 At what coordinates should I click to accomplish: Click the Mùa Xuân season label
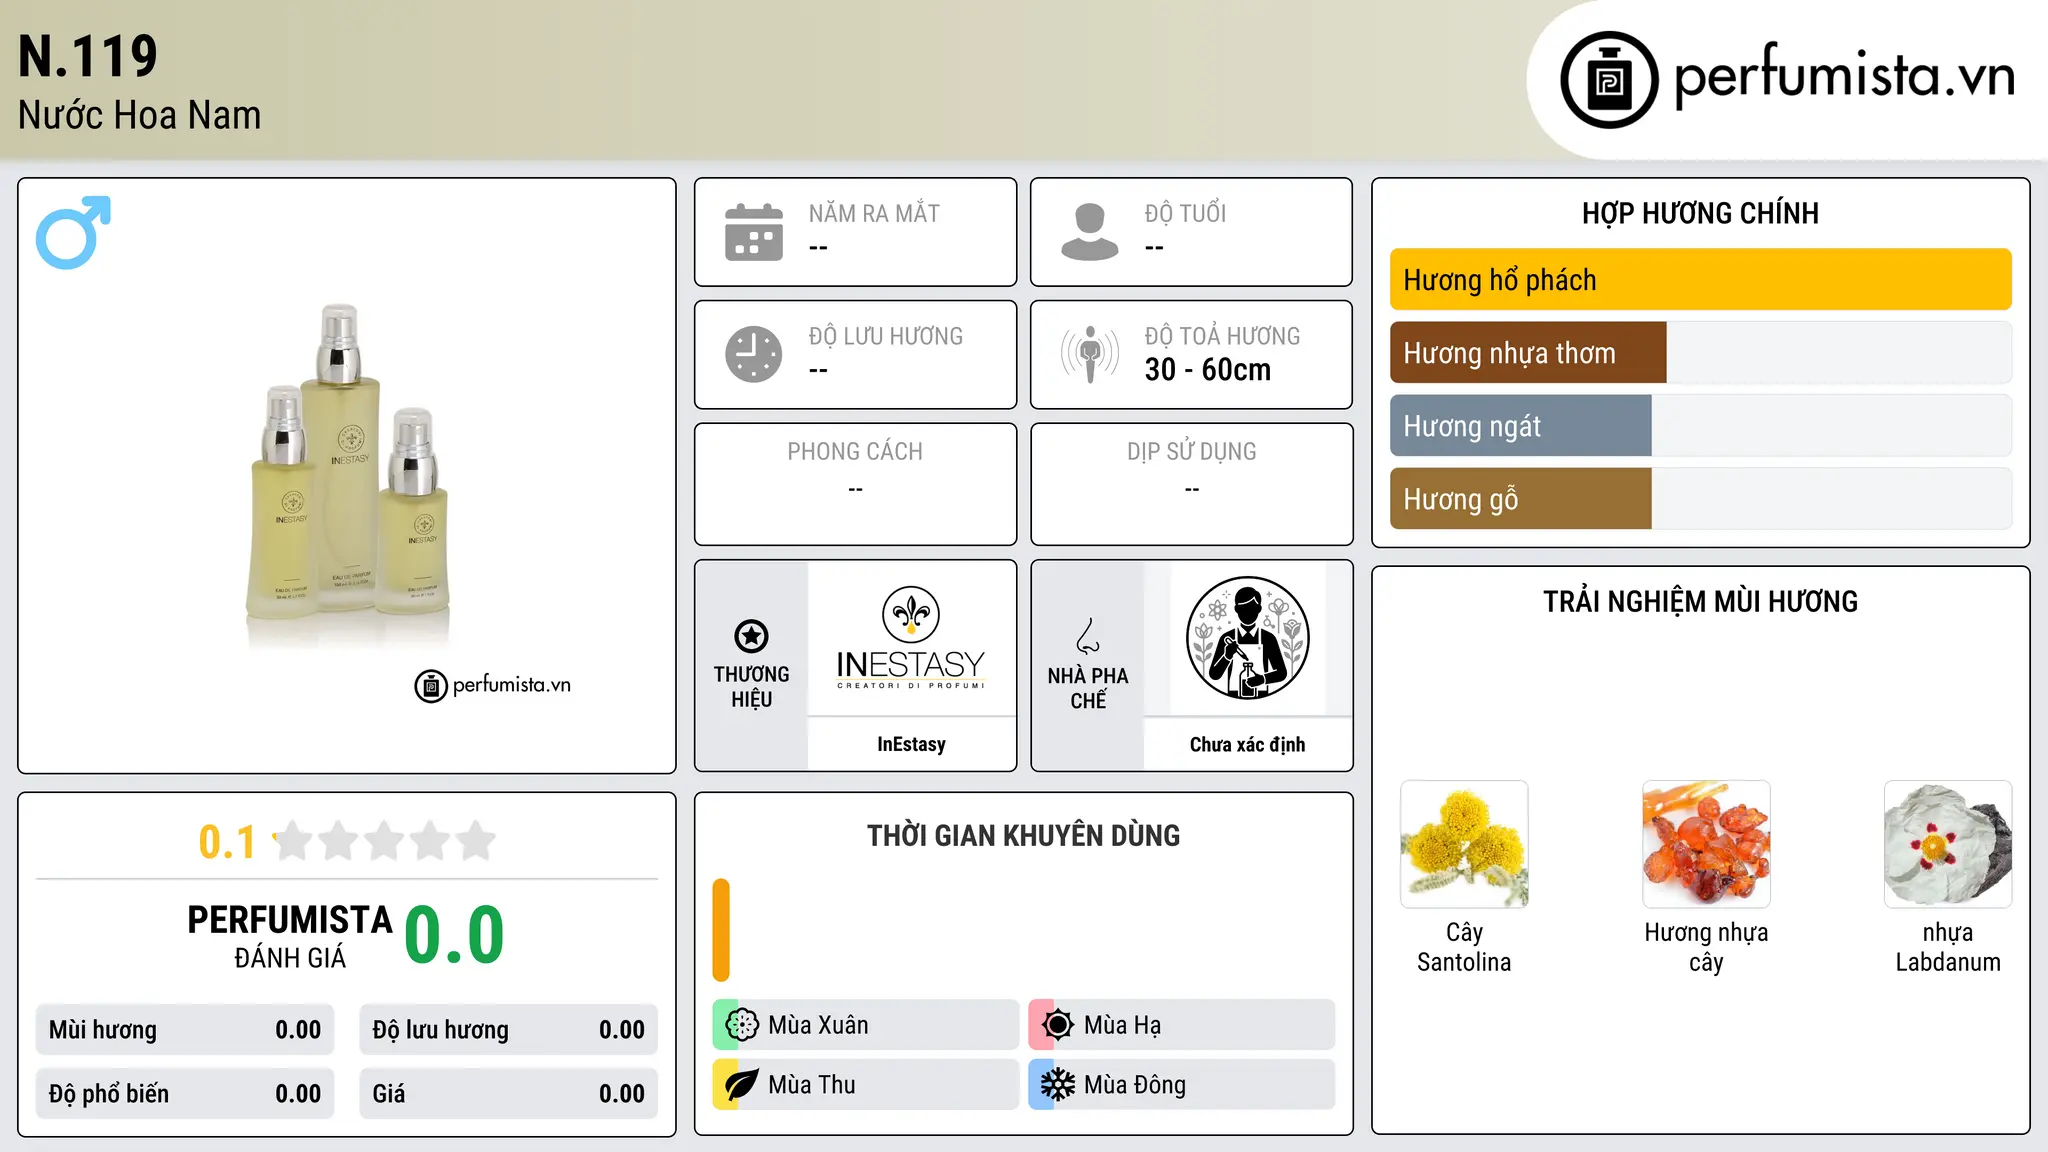coord(818,1025)
